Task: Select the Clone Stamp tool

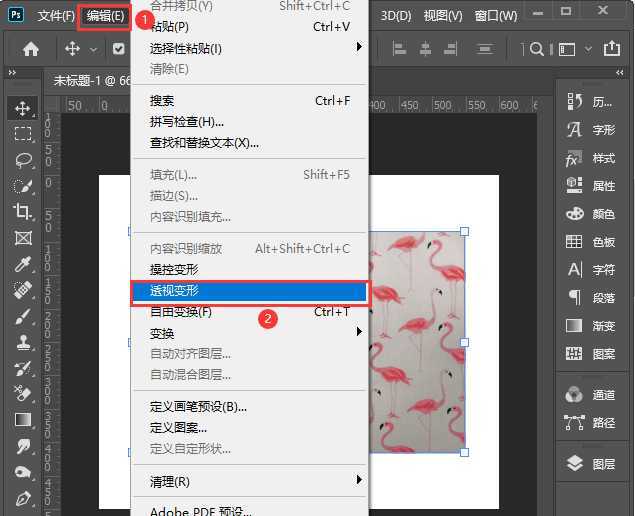Action: click(22, 342)
